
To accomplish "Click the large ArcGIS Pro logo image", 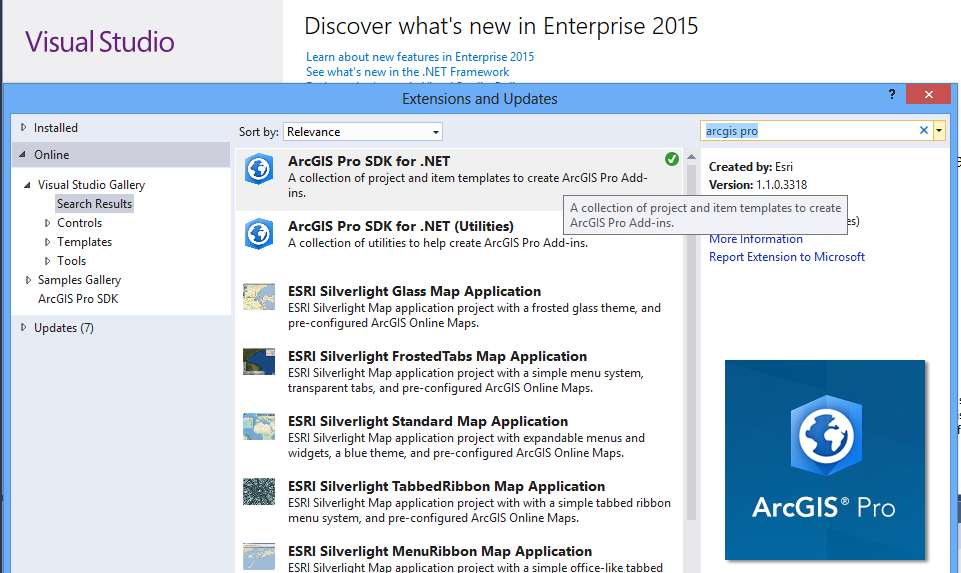I will point(825,459).
